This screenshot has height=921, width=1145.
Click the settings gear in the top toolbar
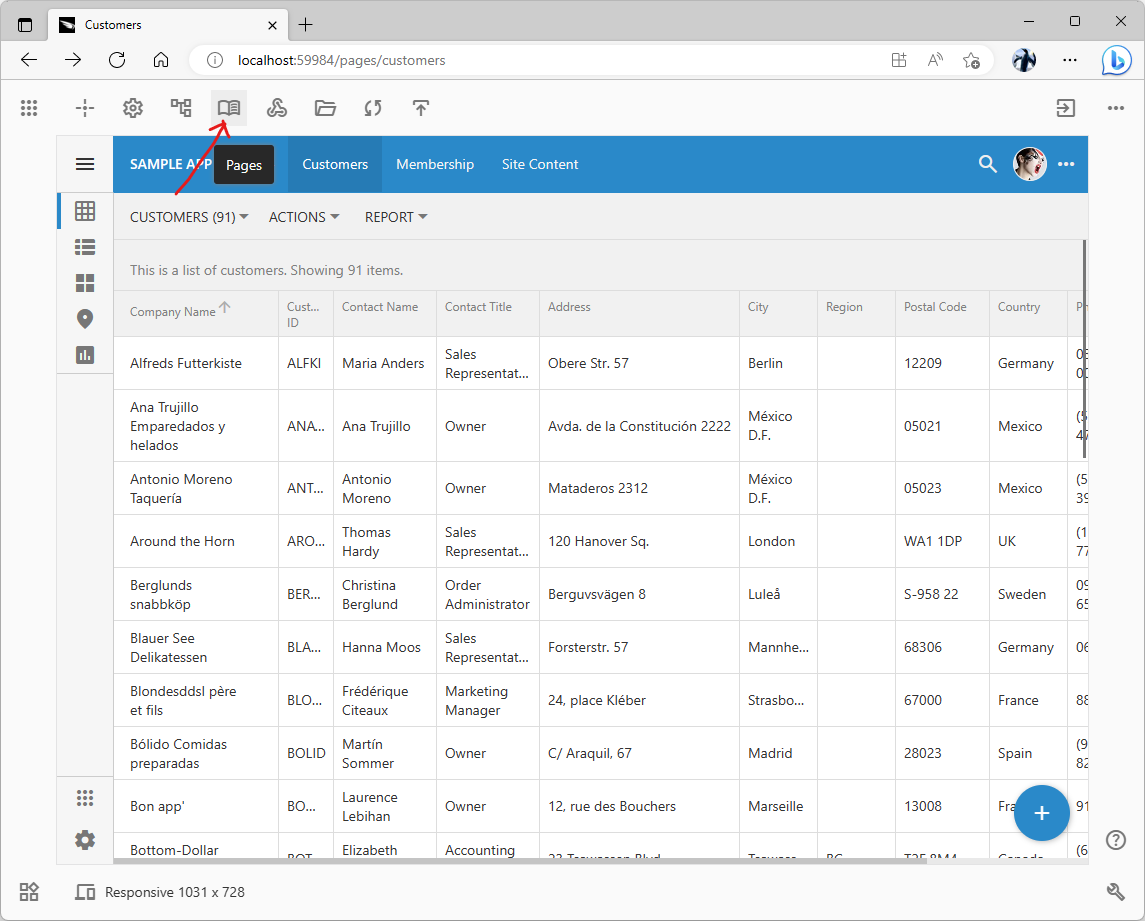pyautogui.click(x=133, y=108)
